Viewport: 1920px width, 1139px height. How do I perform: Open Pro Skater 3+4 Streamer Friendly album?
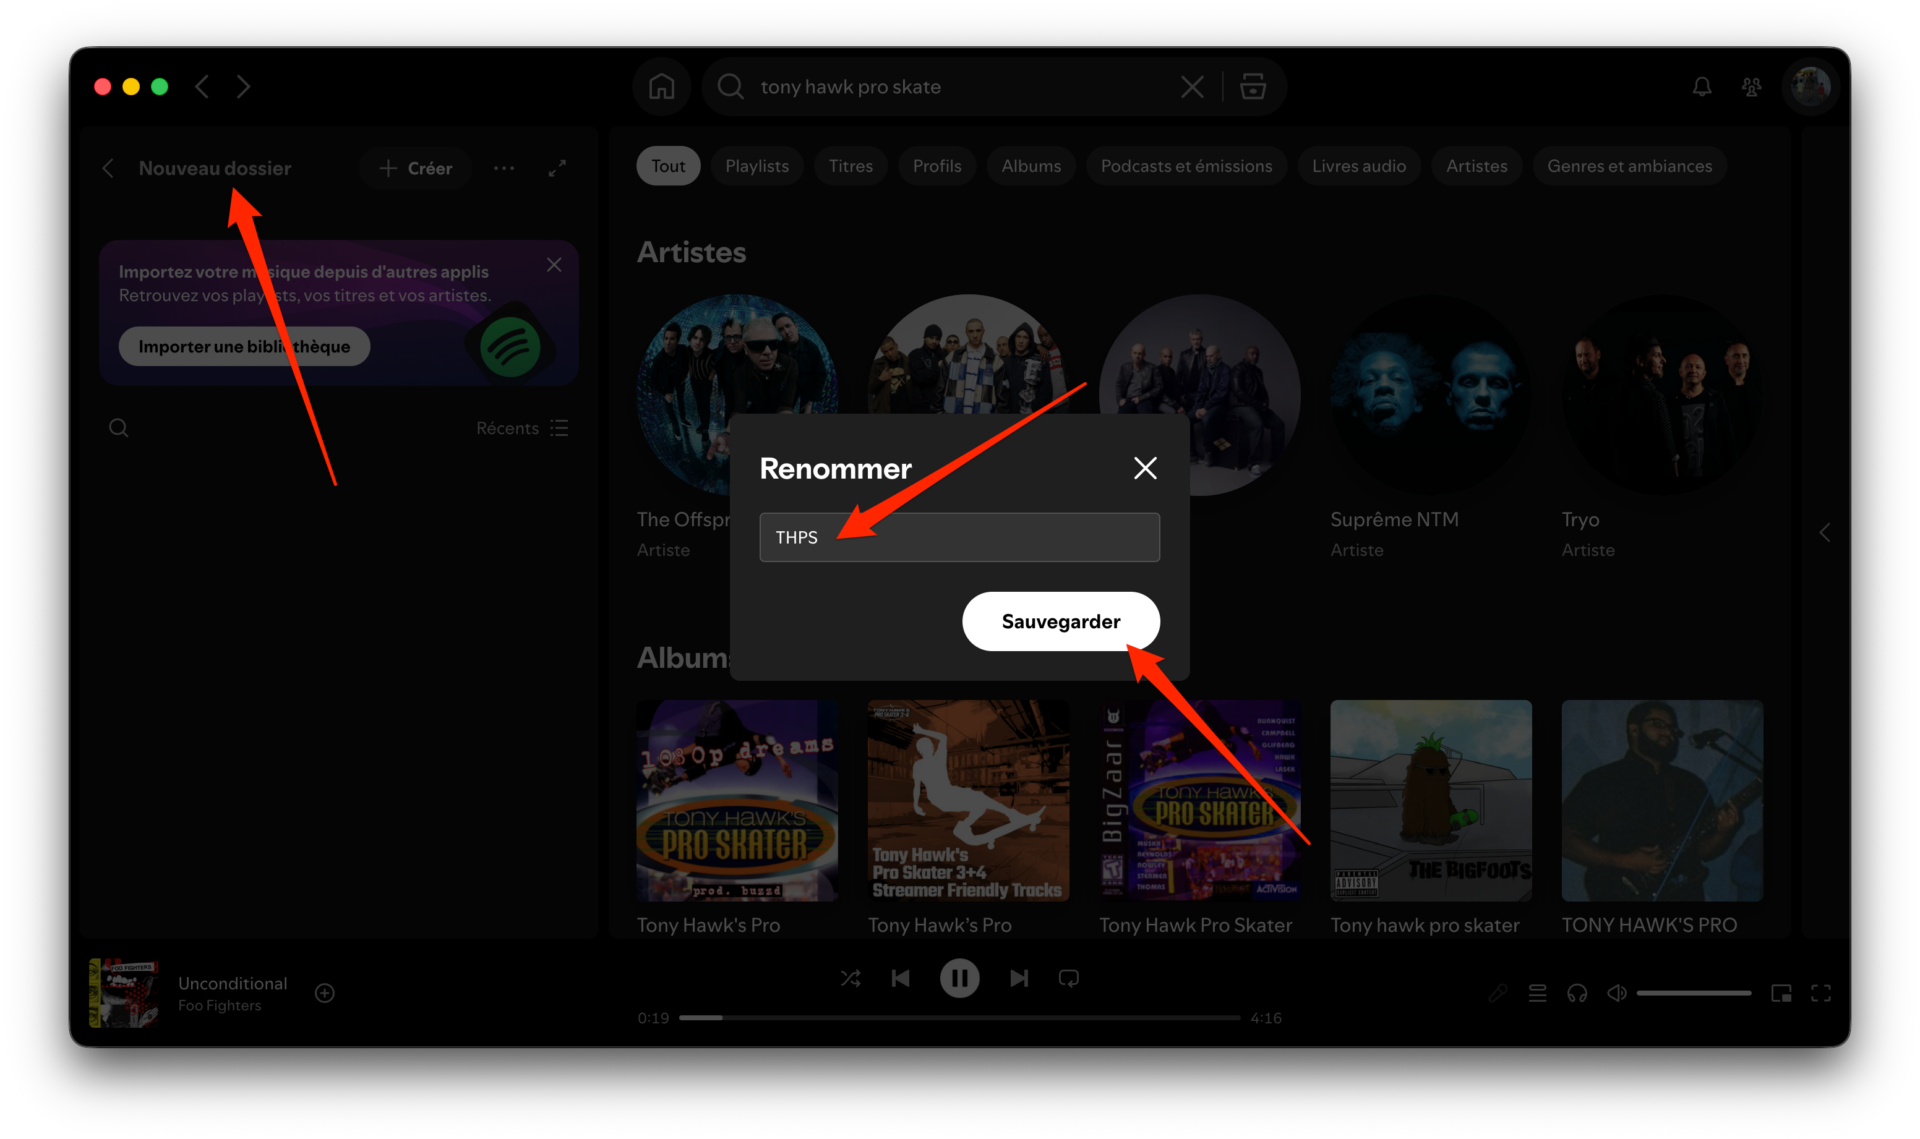click(x=968, y=800)
